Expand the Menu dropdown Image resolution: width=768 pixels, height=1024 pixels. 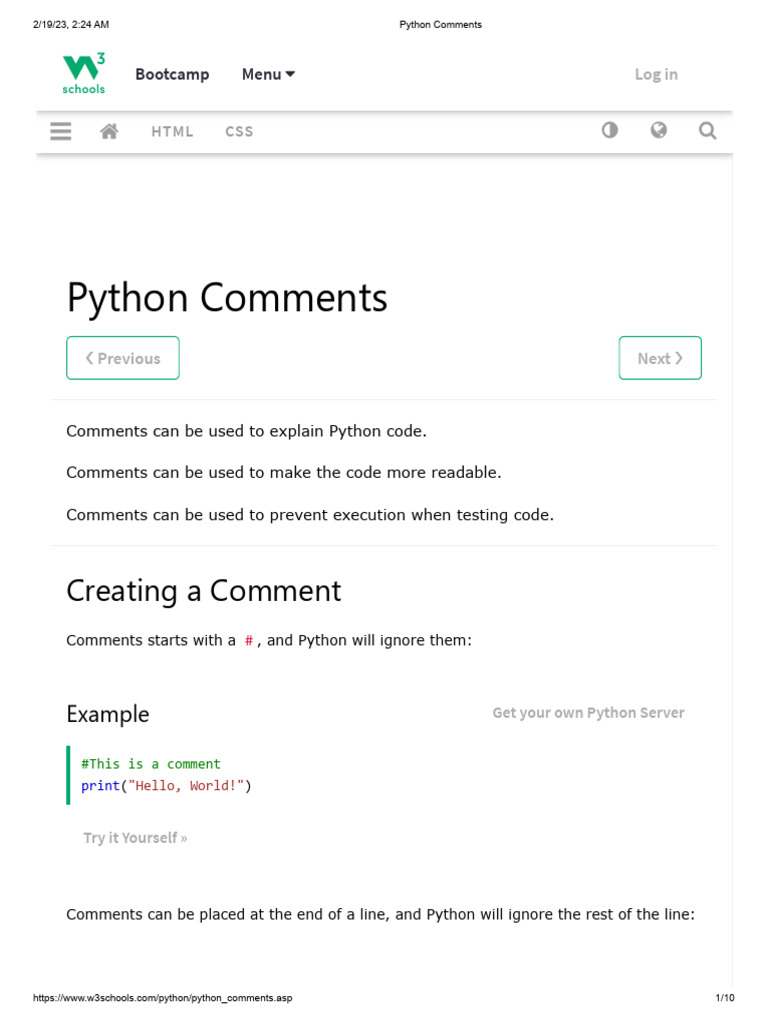pyautogui.click(x=268, y=74)
